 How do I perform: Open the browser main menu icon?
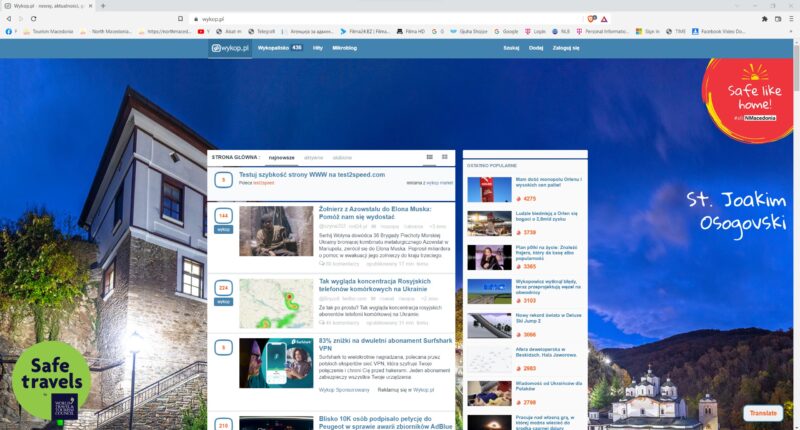point(791,19)
